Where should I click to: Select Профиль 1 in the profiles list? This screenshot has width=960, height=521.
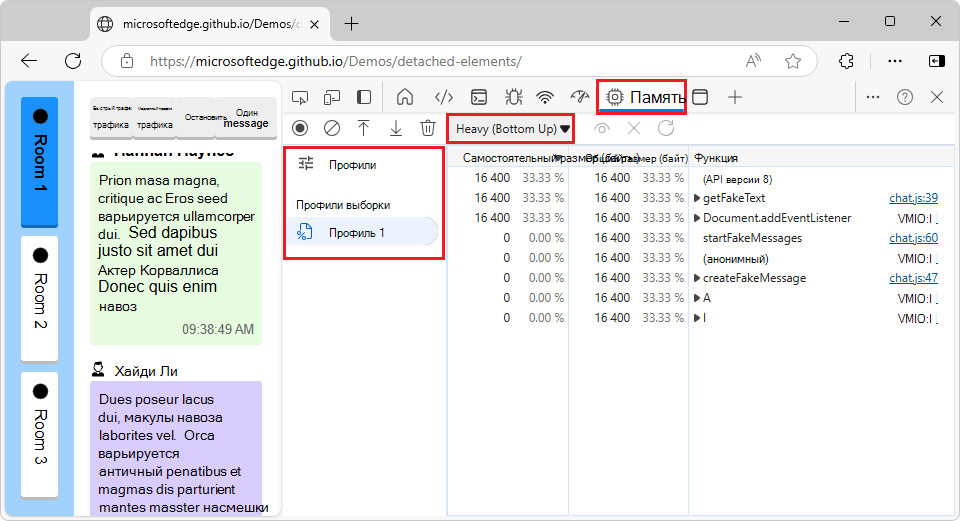click(x=357, y=233)
